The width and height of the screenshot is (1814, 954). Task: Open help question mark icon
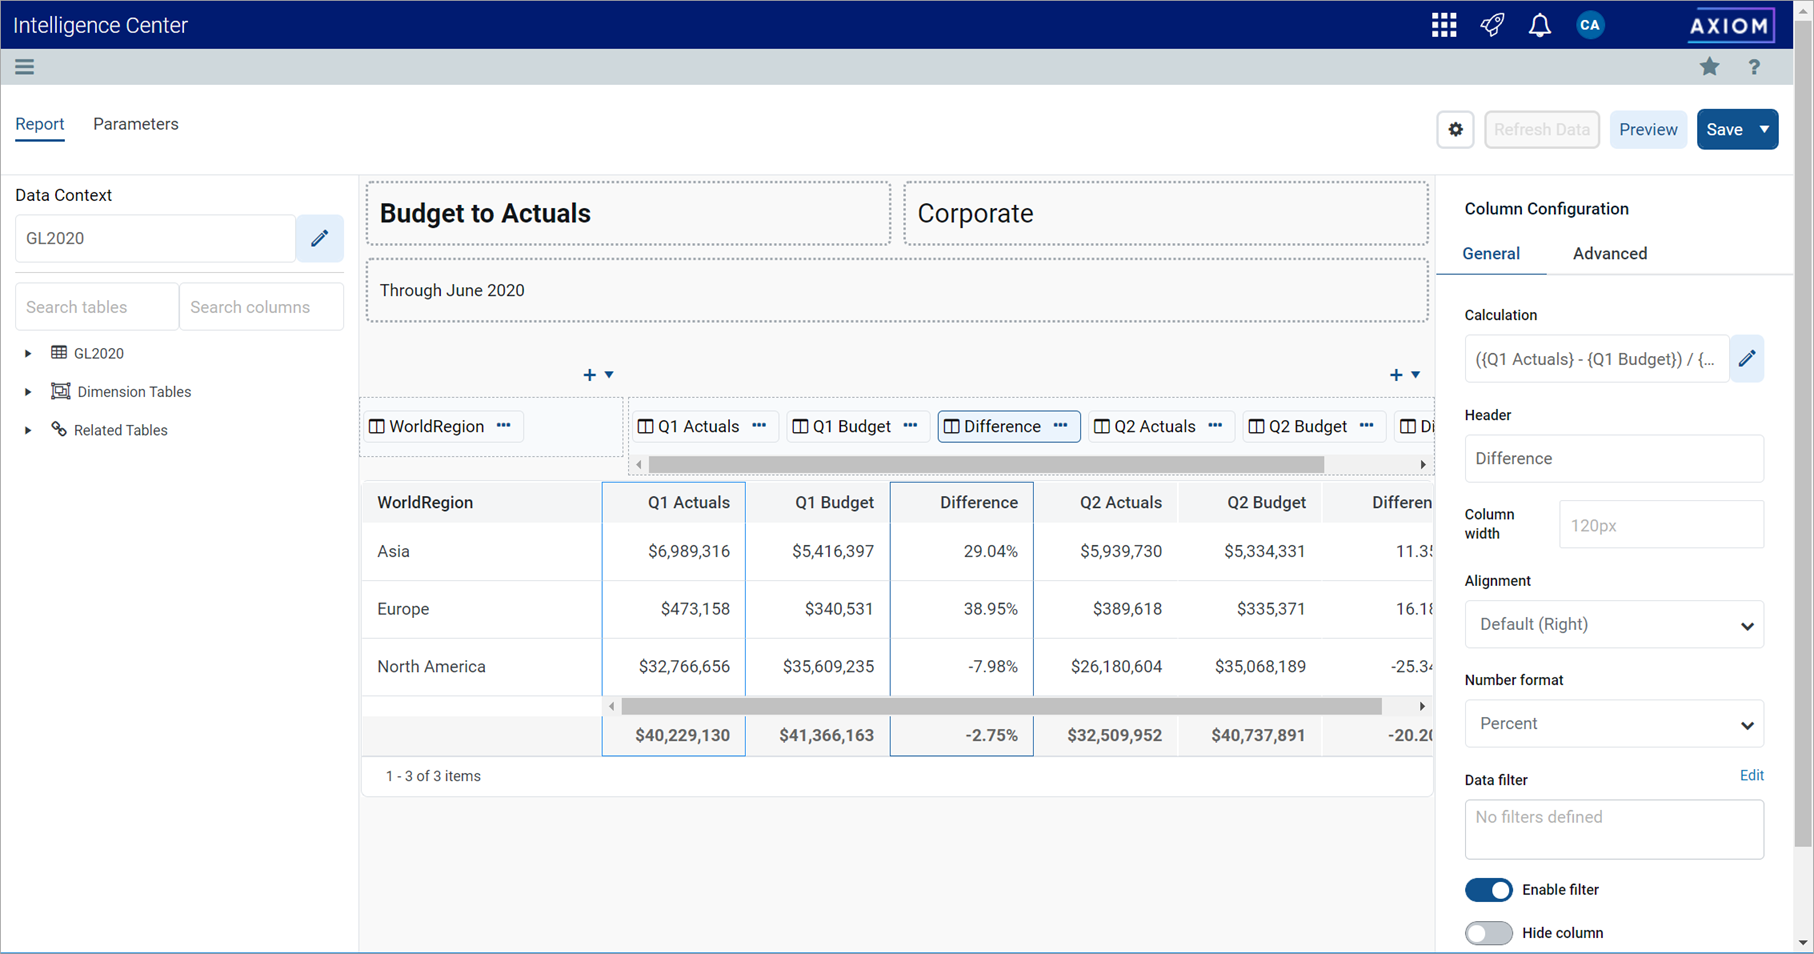[x=1754, y=67]
